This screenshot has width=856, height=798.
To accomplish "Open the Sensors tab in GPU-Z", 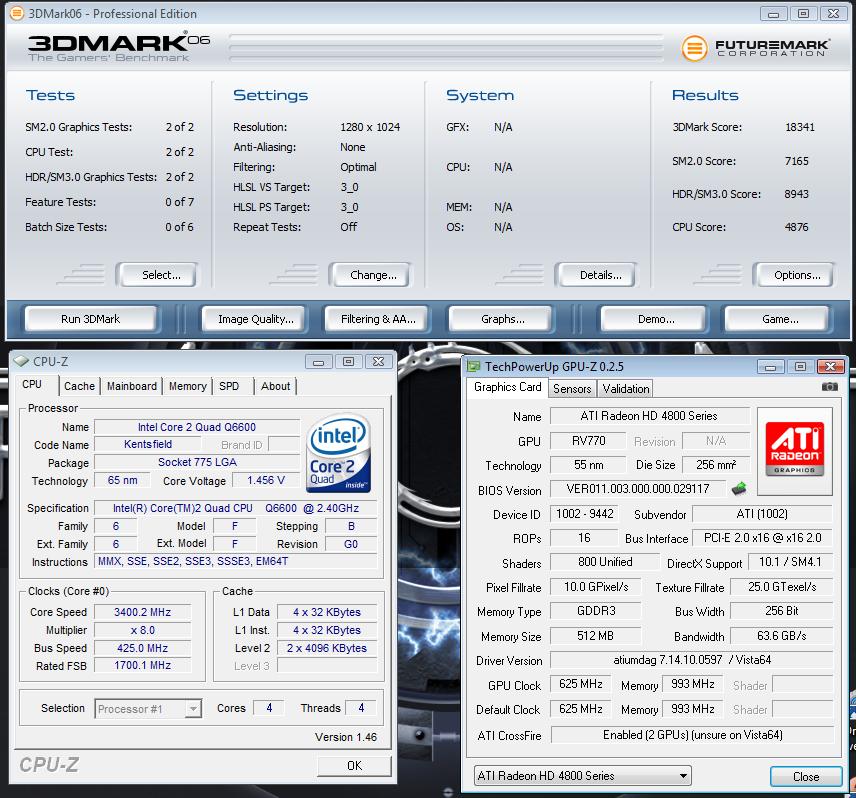I will click(x=572, y=389).
